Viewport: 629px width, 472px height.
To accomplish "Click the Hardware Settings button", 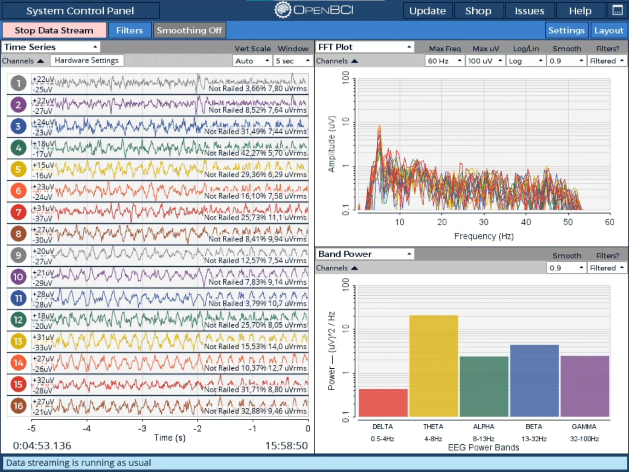I will pos(88,61).
